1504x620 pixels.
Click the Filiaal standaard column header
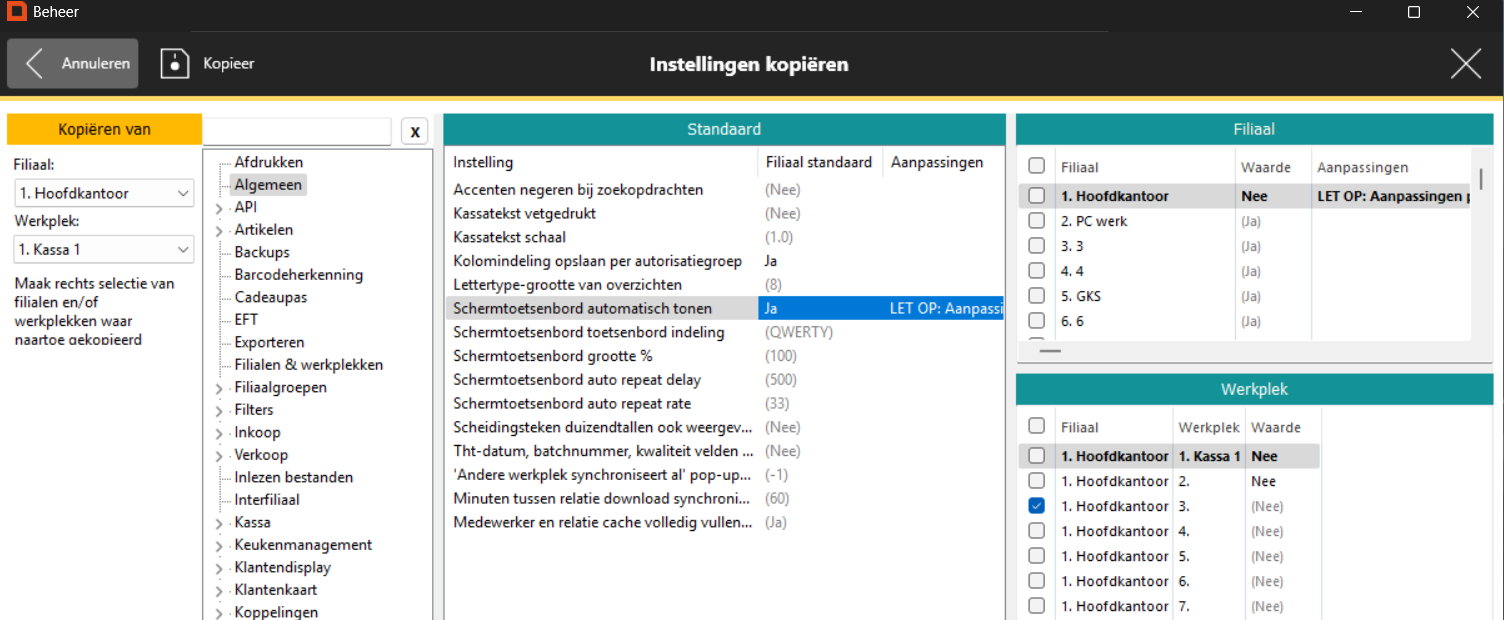tap(818, 162)
